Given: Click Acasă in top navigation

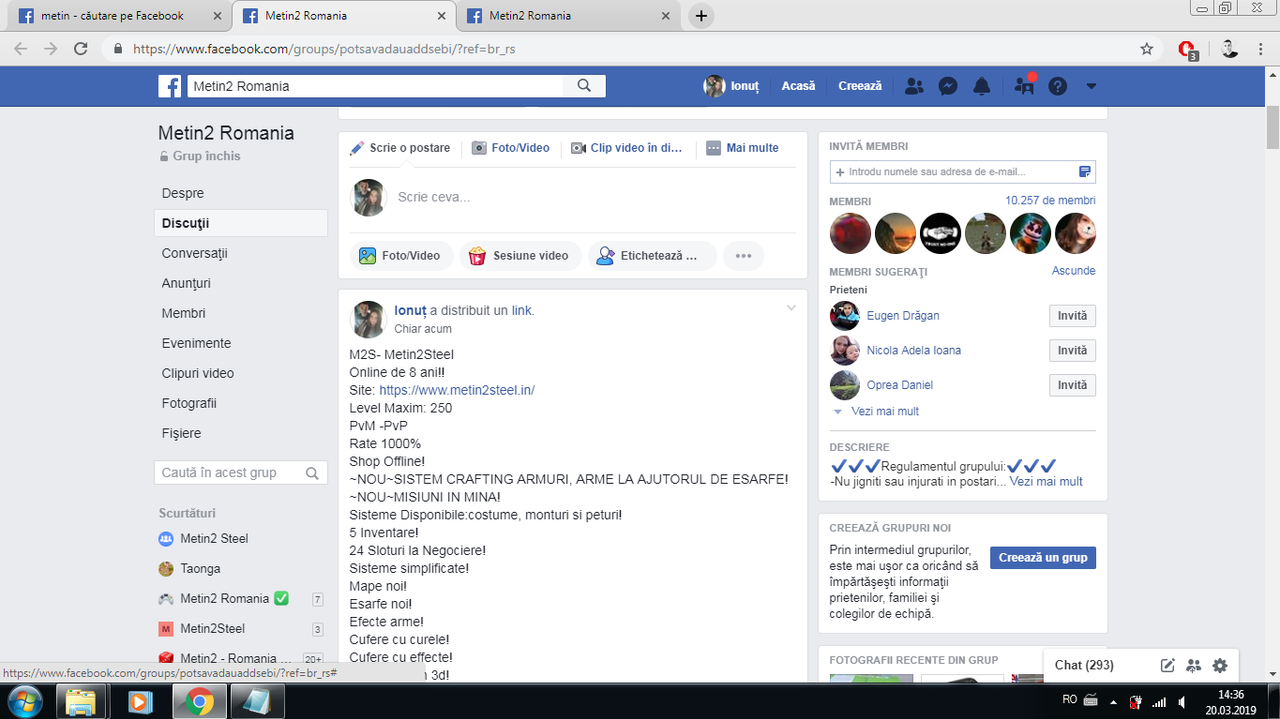Looking at the screenshot, I should coord(798,86).
